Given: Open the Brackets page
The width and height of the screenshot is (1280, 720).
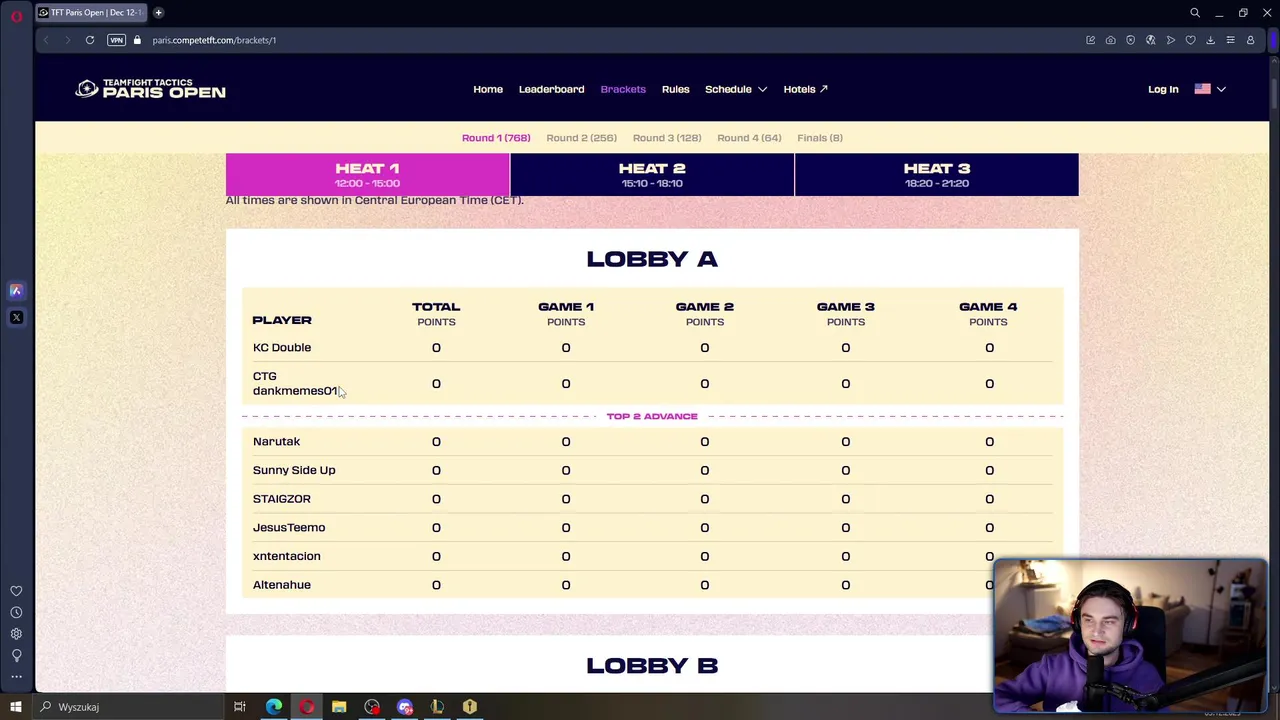Looking at the screenshot, I should click(x=623, y=89).
